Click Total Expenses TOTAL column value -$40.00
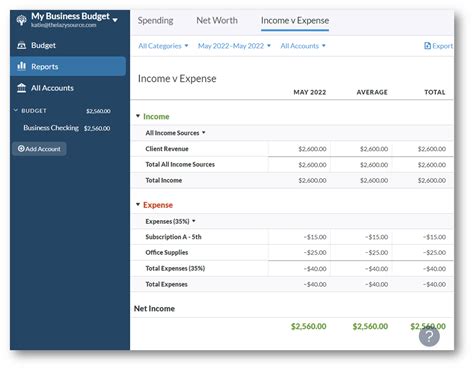 pos(434,285)
